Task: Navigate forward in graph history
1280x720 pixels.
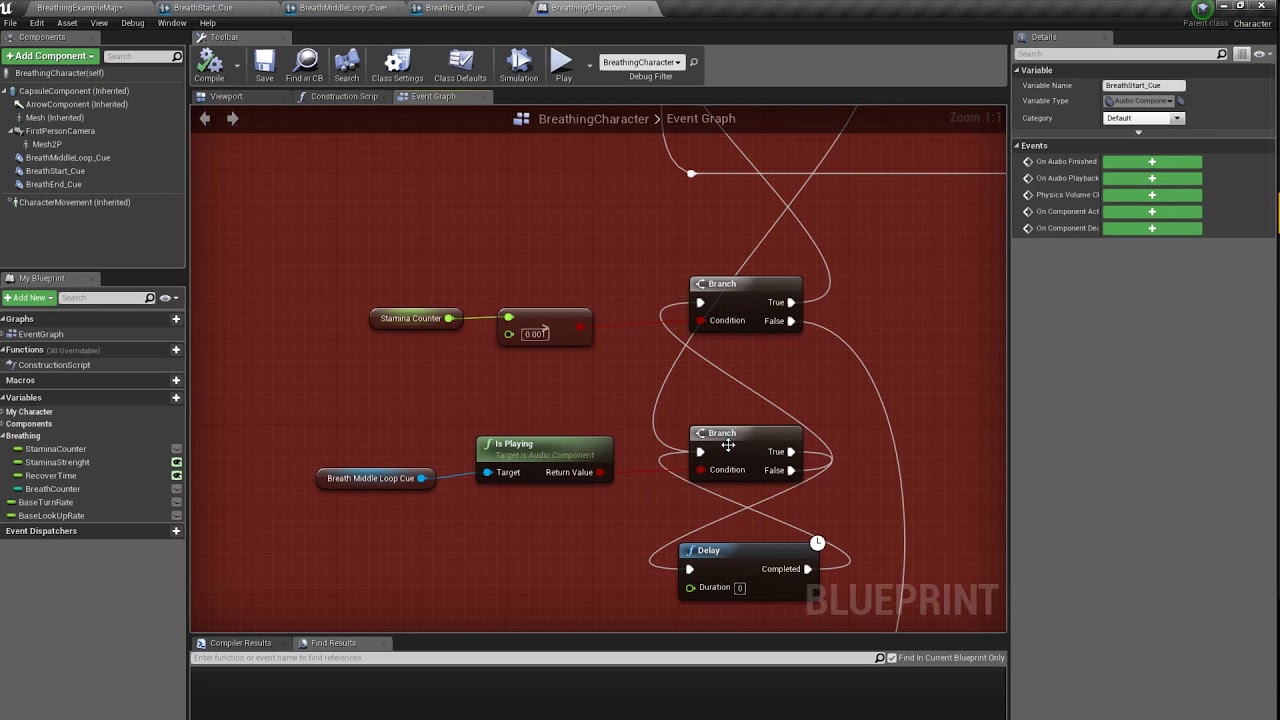Action: (232, 118)
